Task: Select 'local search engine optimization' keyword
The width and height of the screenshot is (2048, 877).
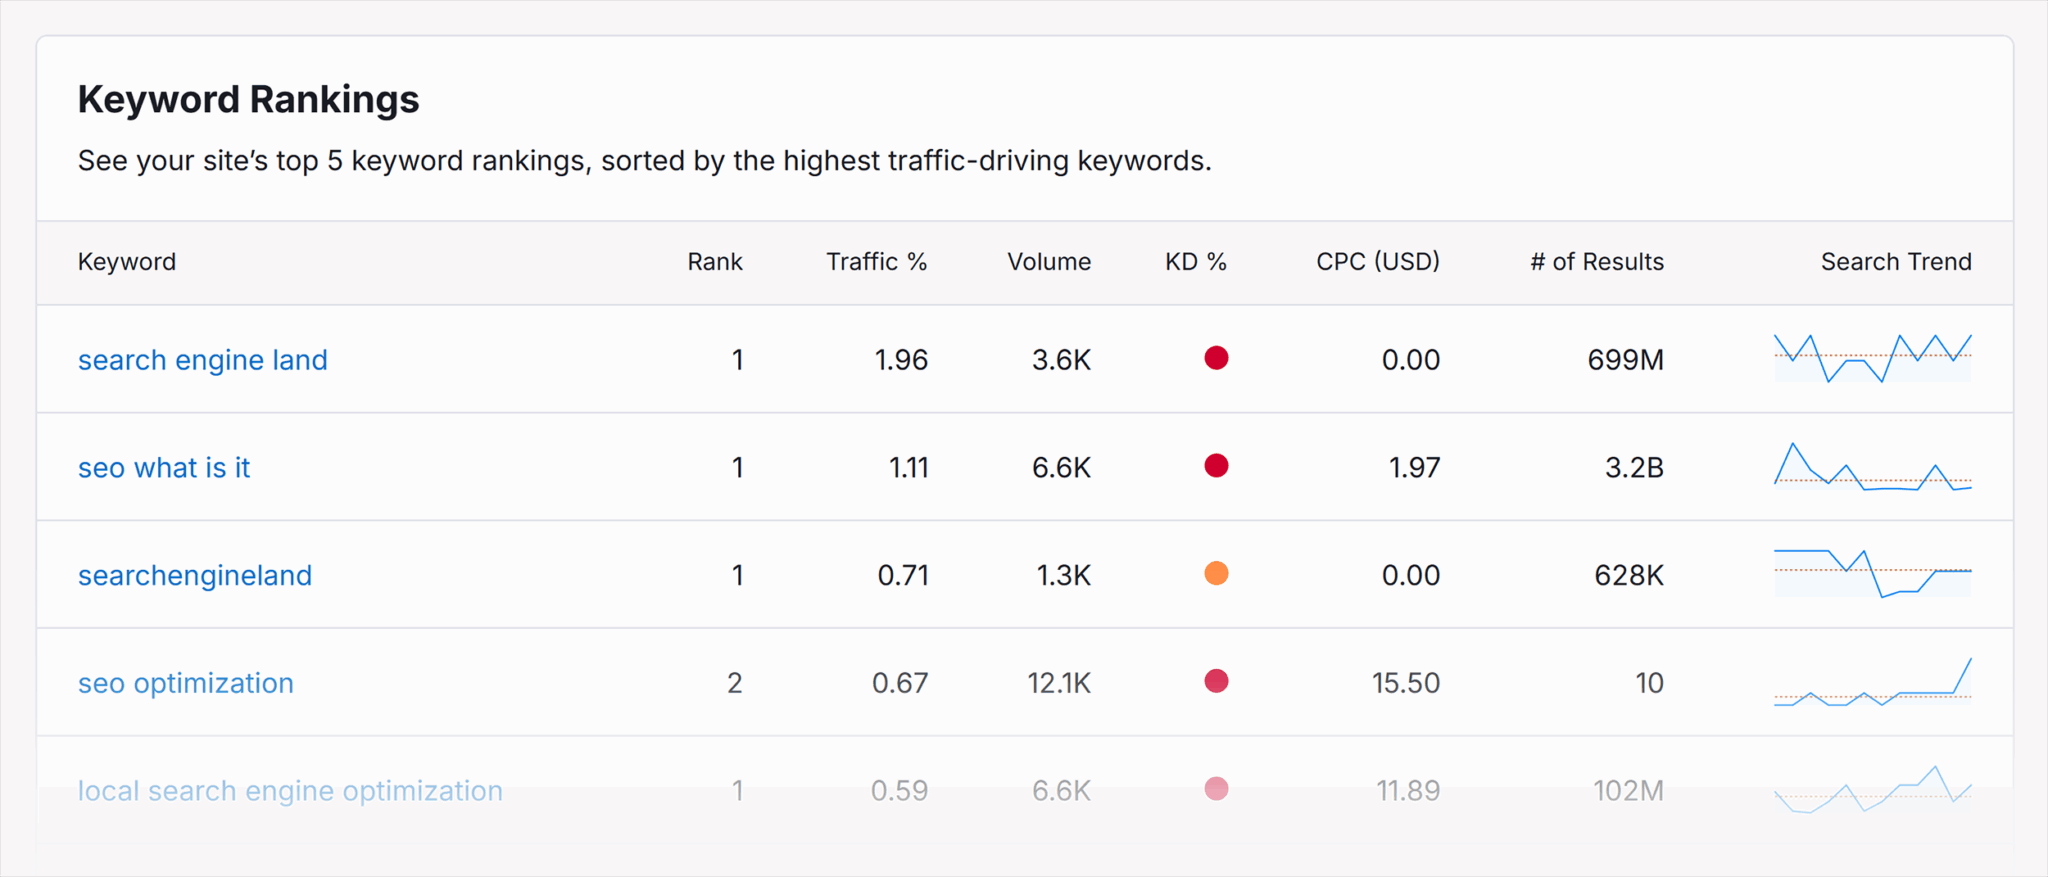Action: (x=290, y=791)
